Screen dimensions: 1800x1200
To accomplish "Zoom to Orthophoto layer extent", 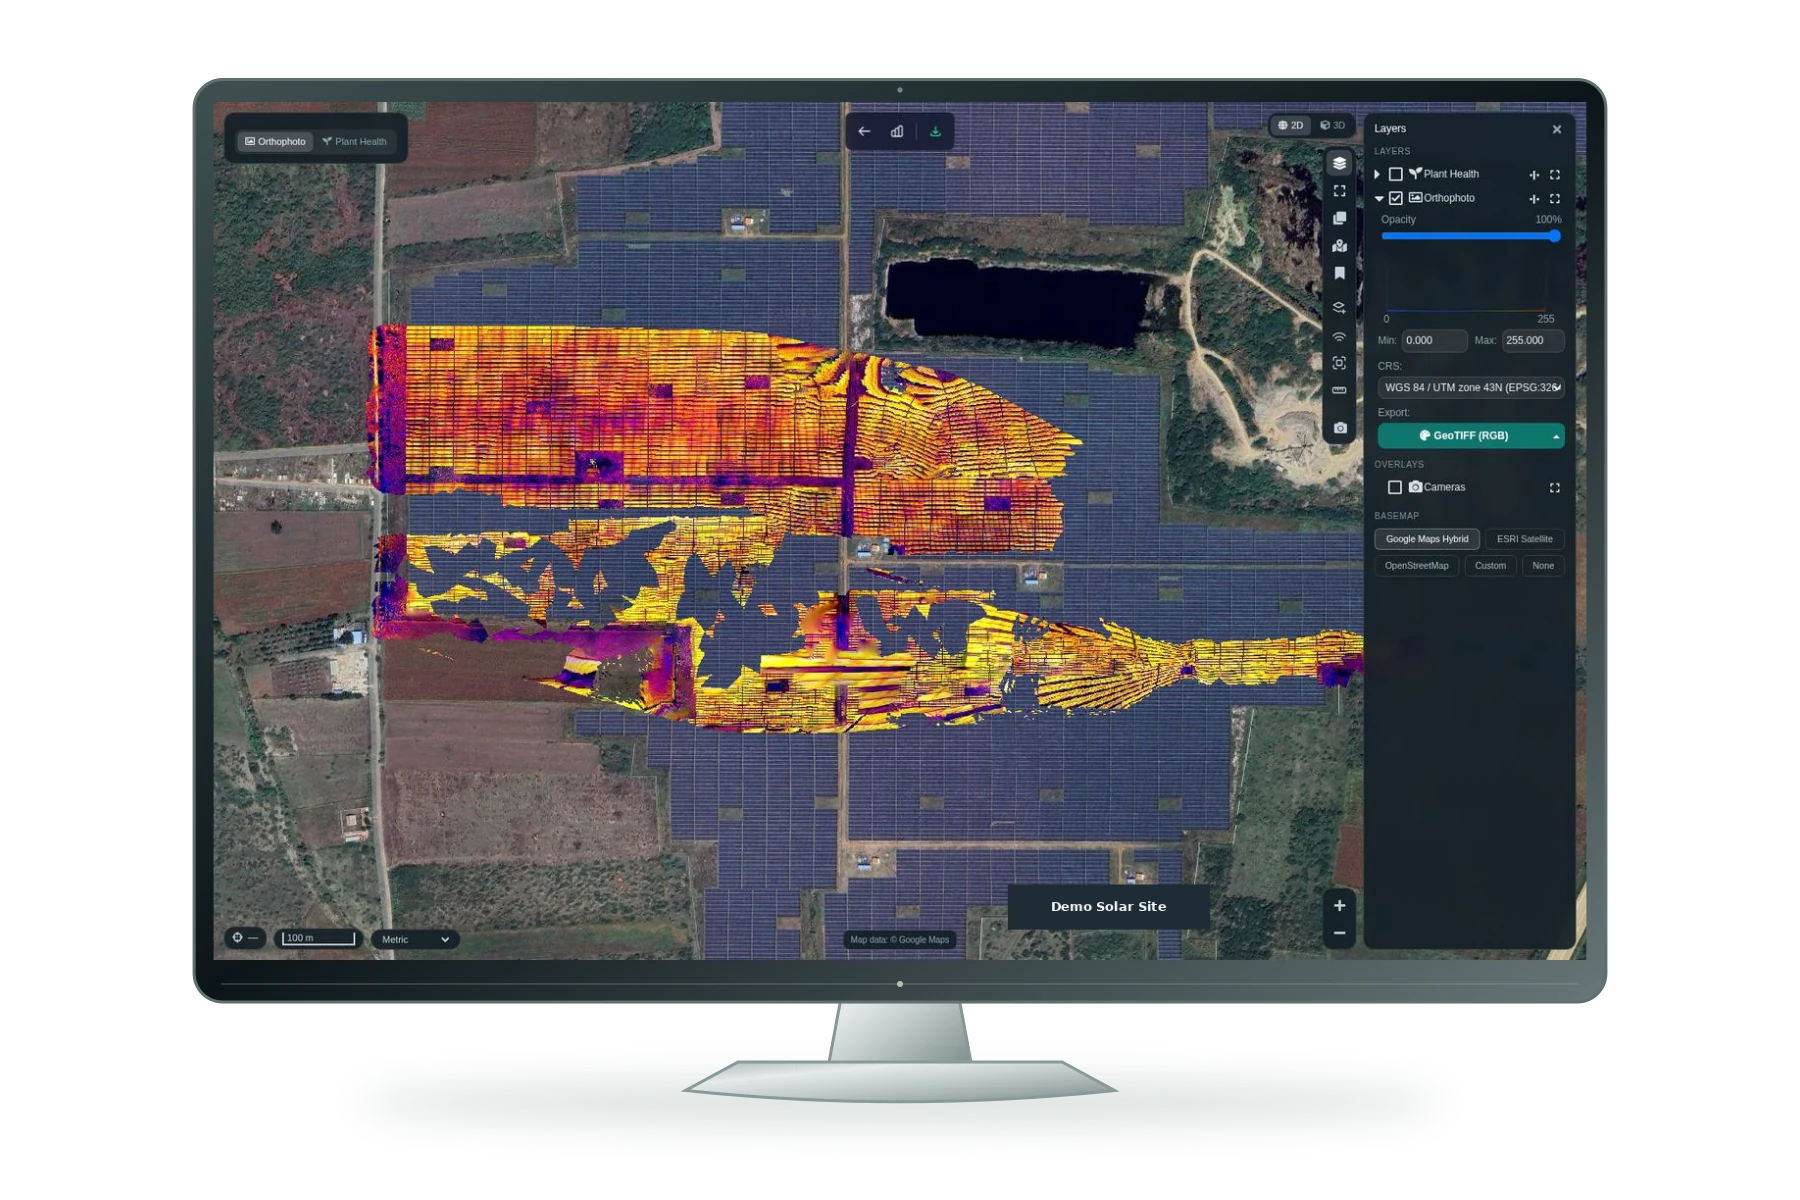I will [x=1555, y=199].
